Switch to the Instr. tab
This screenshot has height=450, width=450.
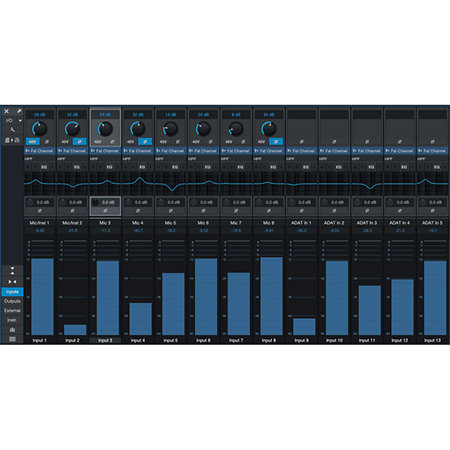point(12,320)
